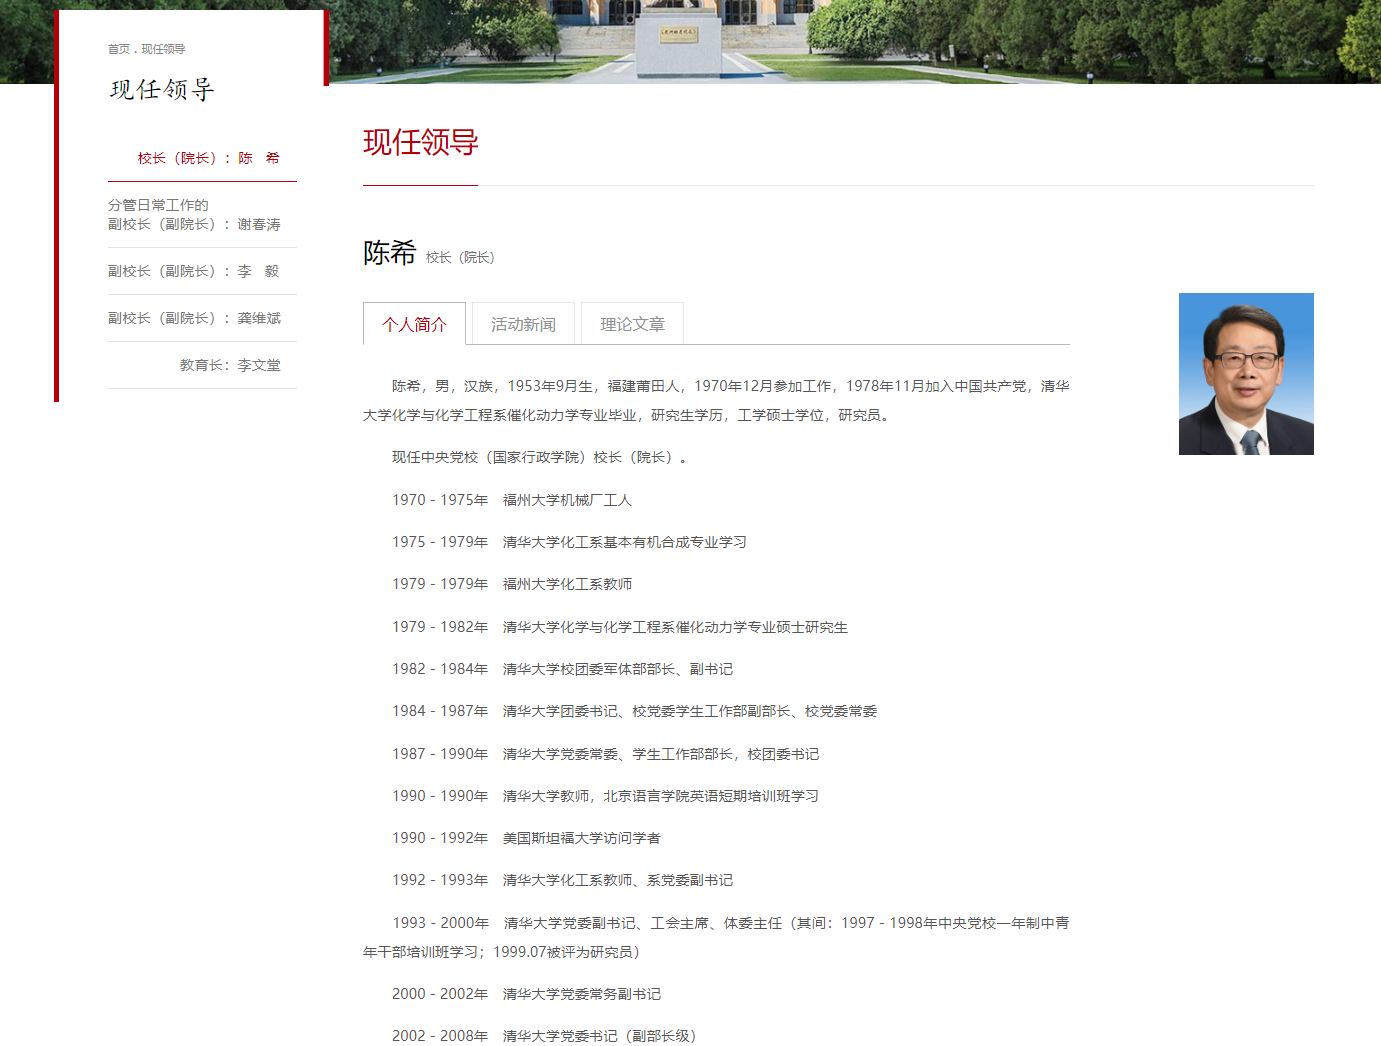Click the 校长（院长）subtitle beside the name

tap(460, 258)
